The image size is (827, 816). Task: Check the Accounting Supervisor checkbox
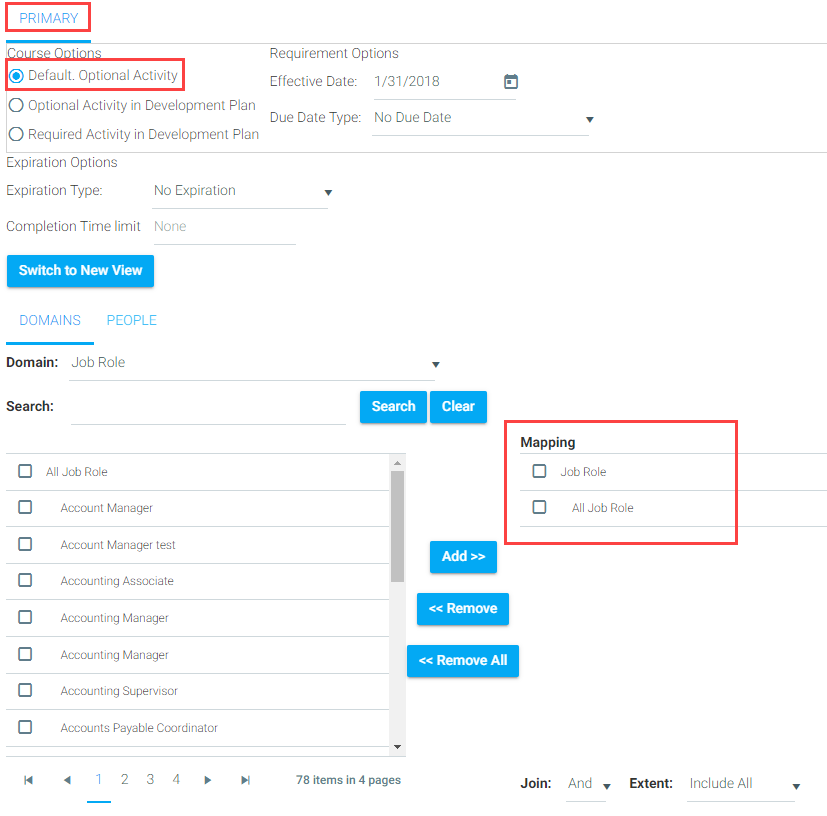(25, 690)
